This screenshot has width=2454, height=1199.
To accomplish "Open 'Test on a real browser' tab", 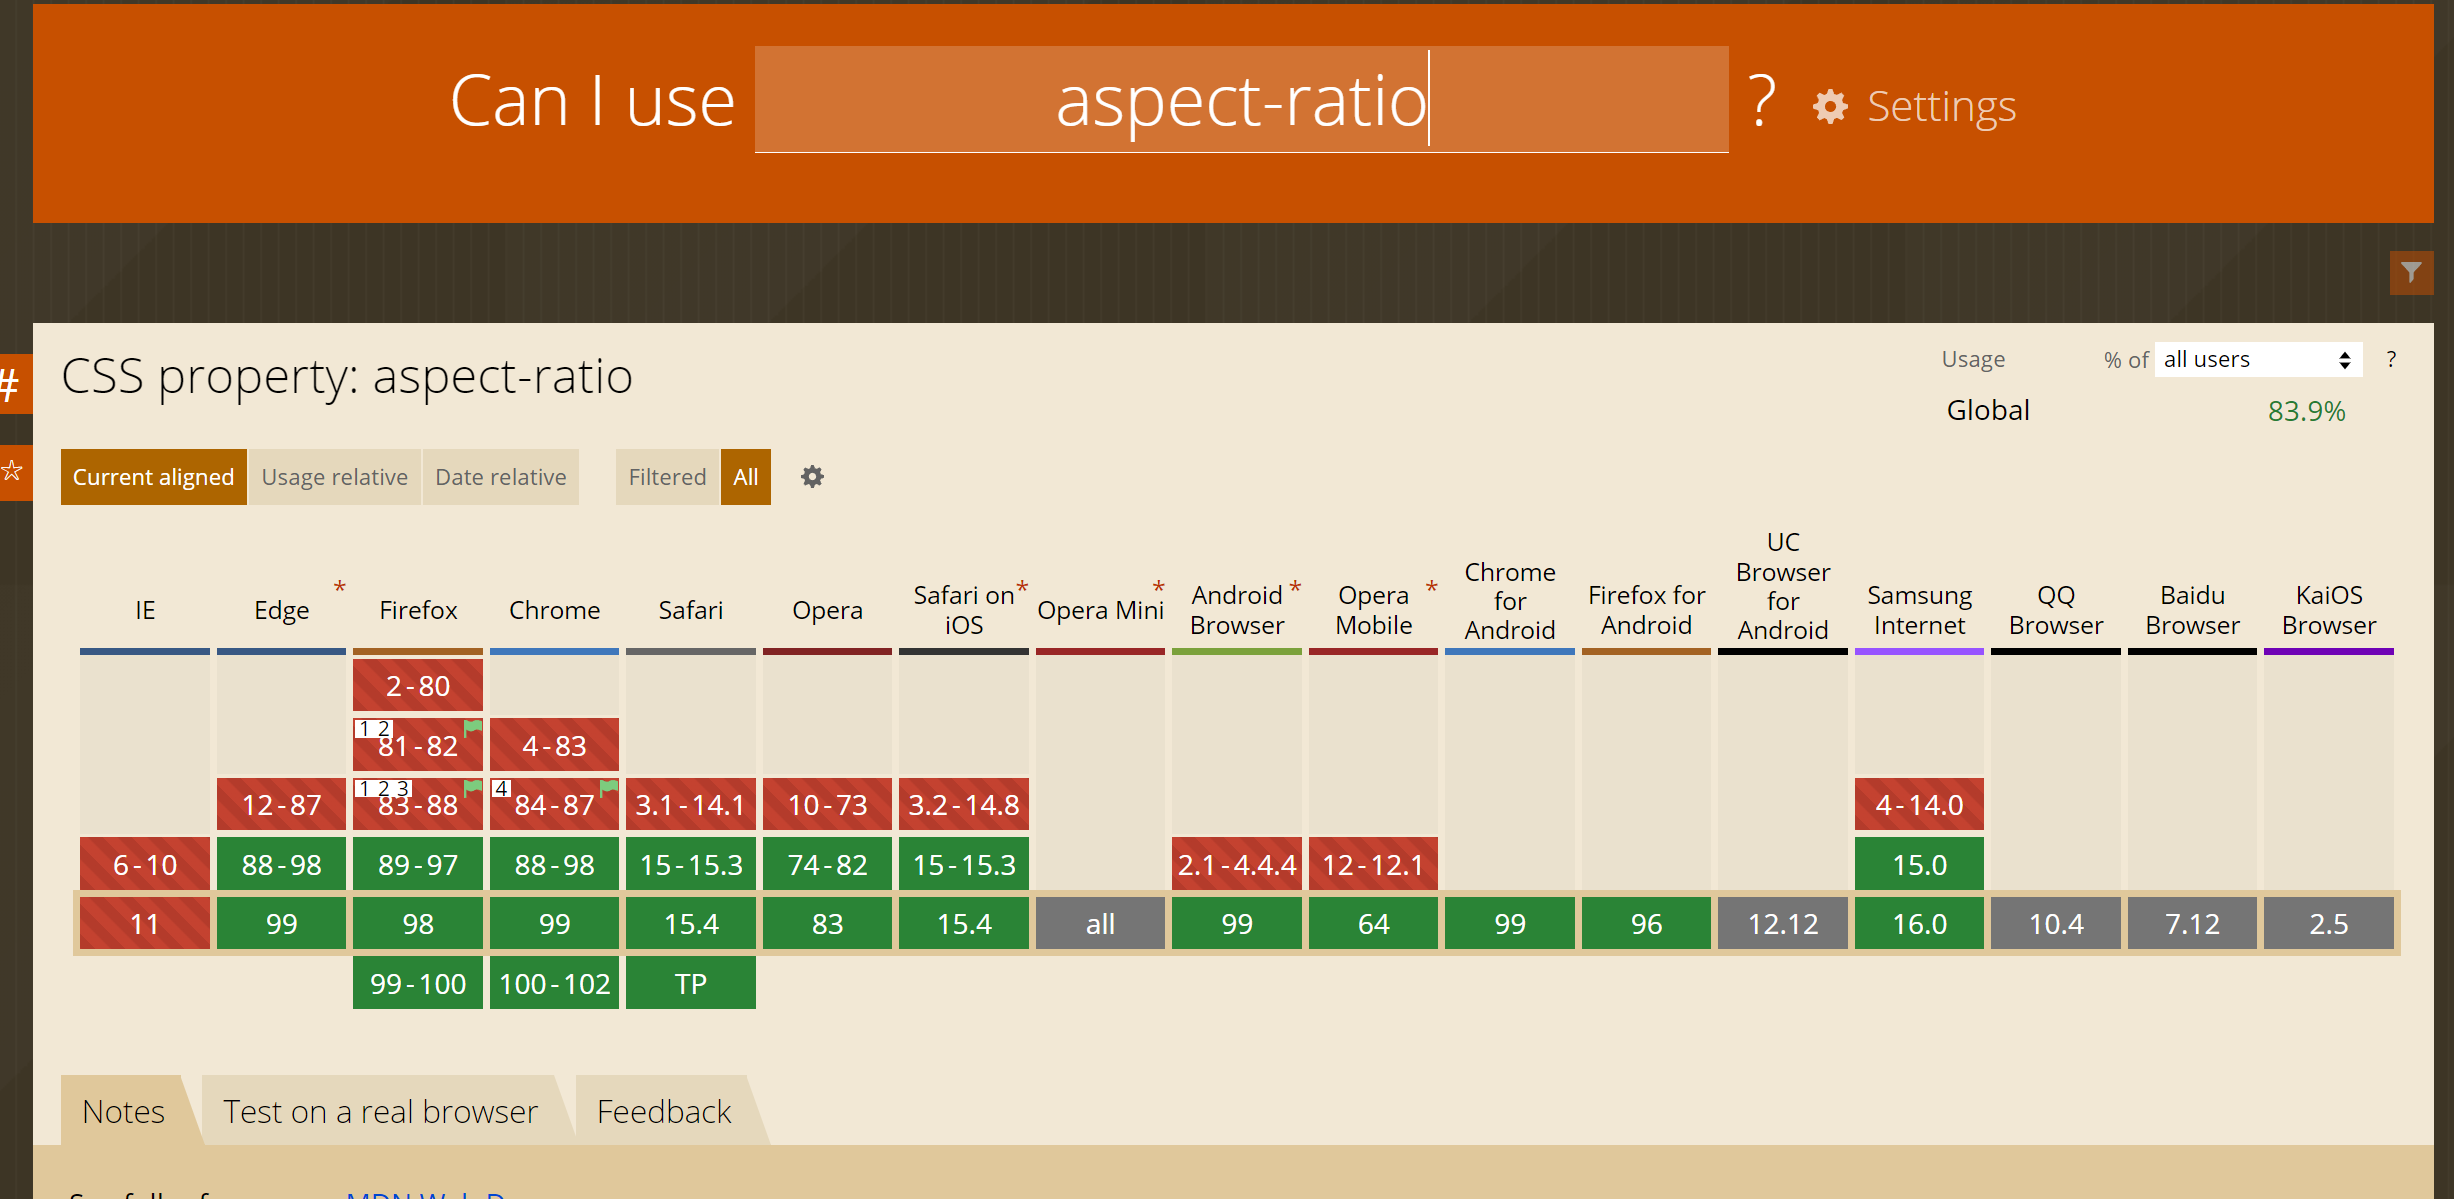I will [x=380, y=1111].
